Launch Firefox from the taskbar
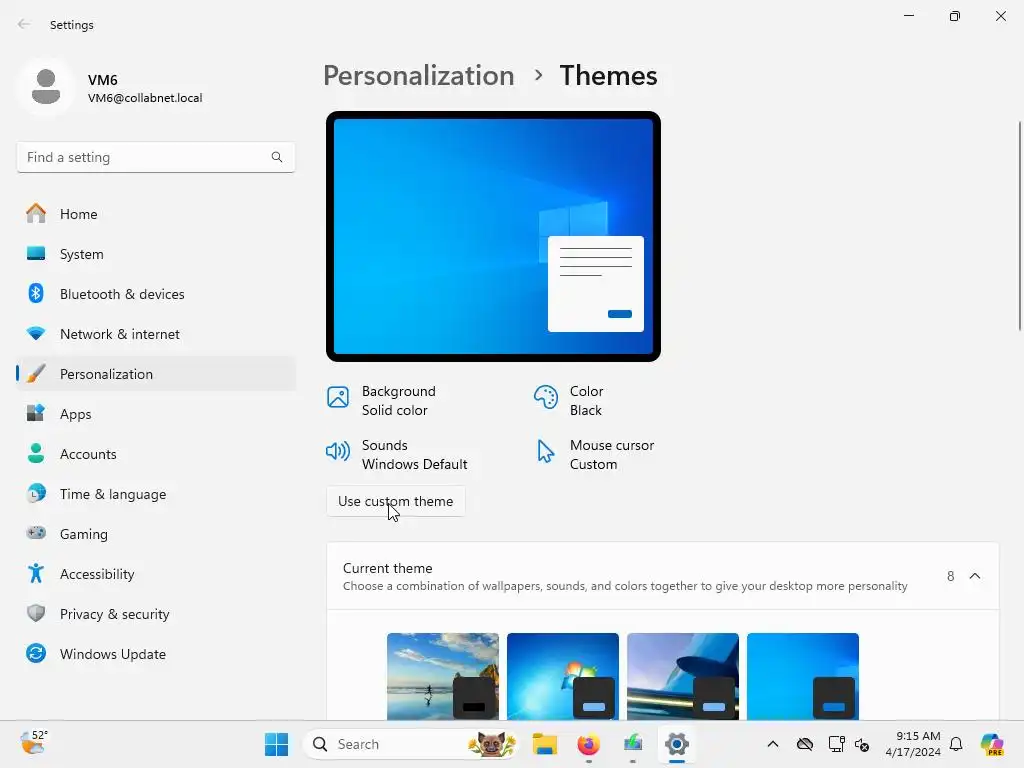This screenshot has width=1024, height=768. click(588, 744)
